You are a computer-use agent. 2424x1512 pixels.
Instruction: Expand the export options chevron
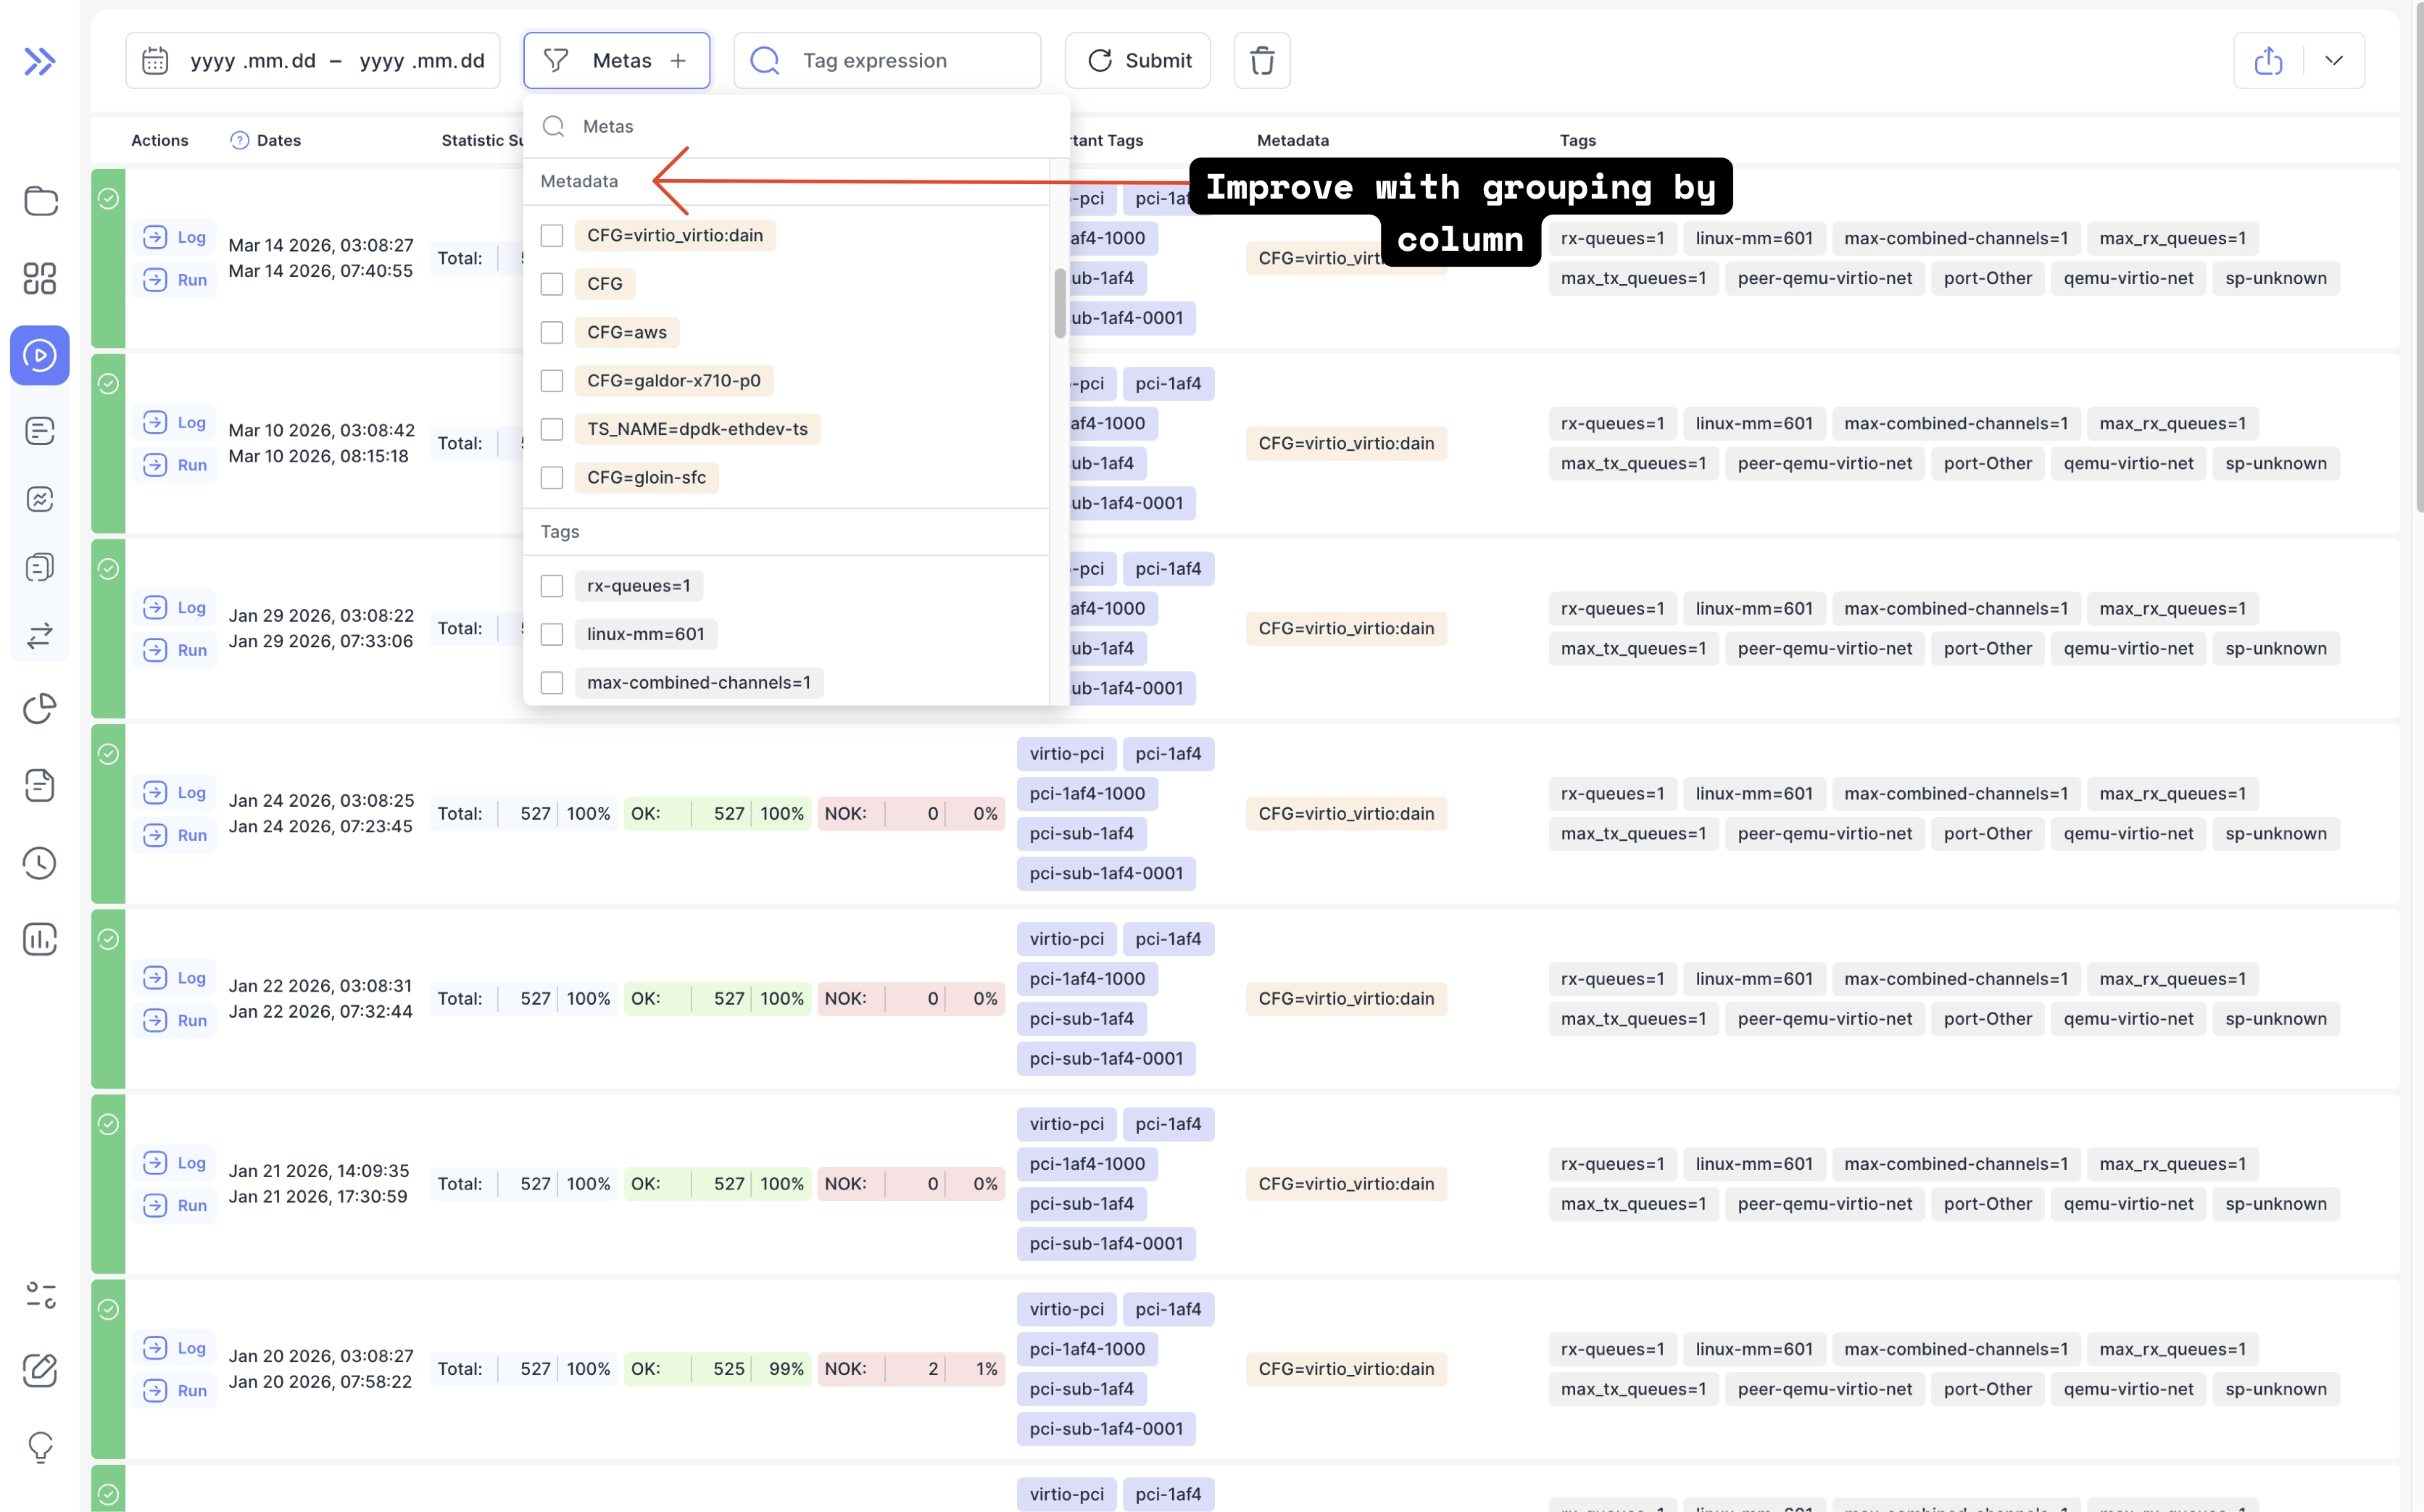click(x=2334, y=61)
